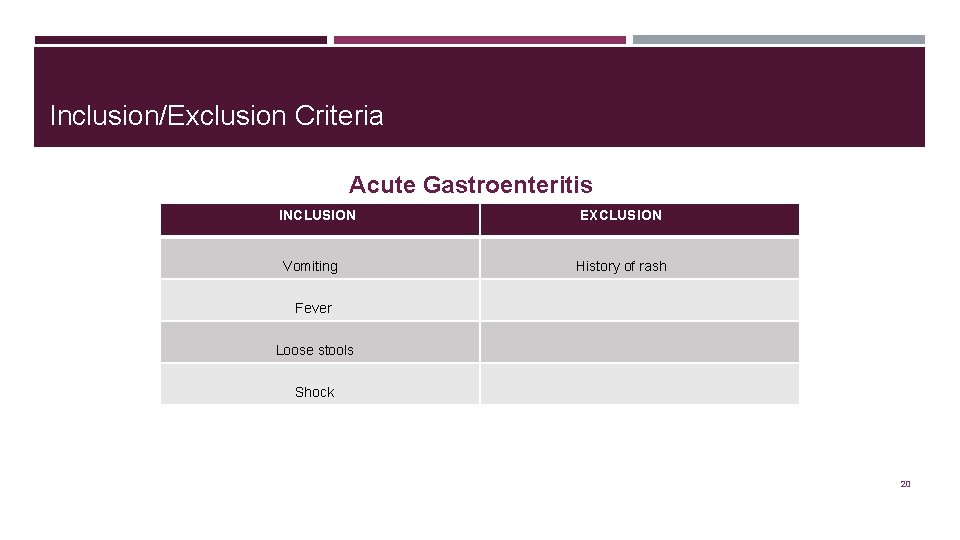Screen dimensions: 960x540
Task: Click the divider between INCLUSION and EXCLUSION headers
Action: pyautogui.click(x=480, y=219)
